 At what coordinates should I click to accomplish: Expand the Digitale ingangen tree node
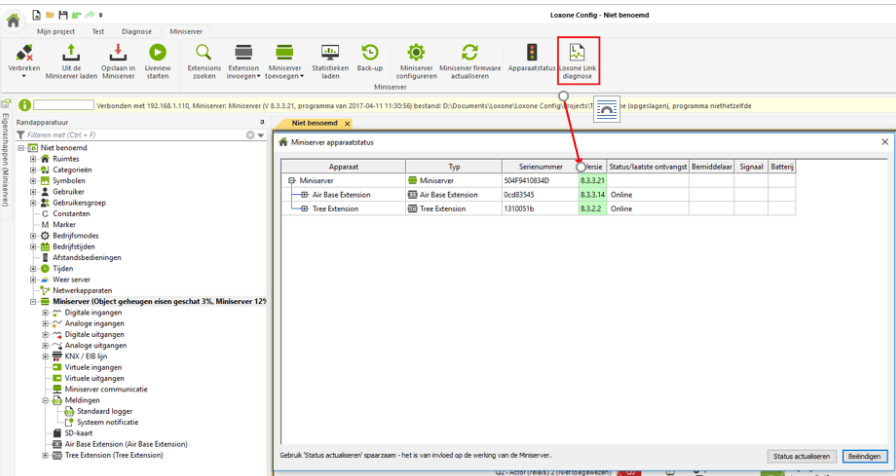coord(45,312)
